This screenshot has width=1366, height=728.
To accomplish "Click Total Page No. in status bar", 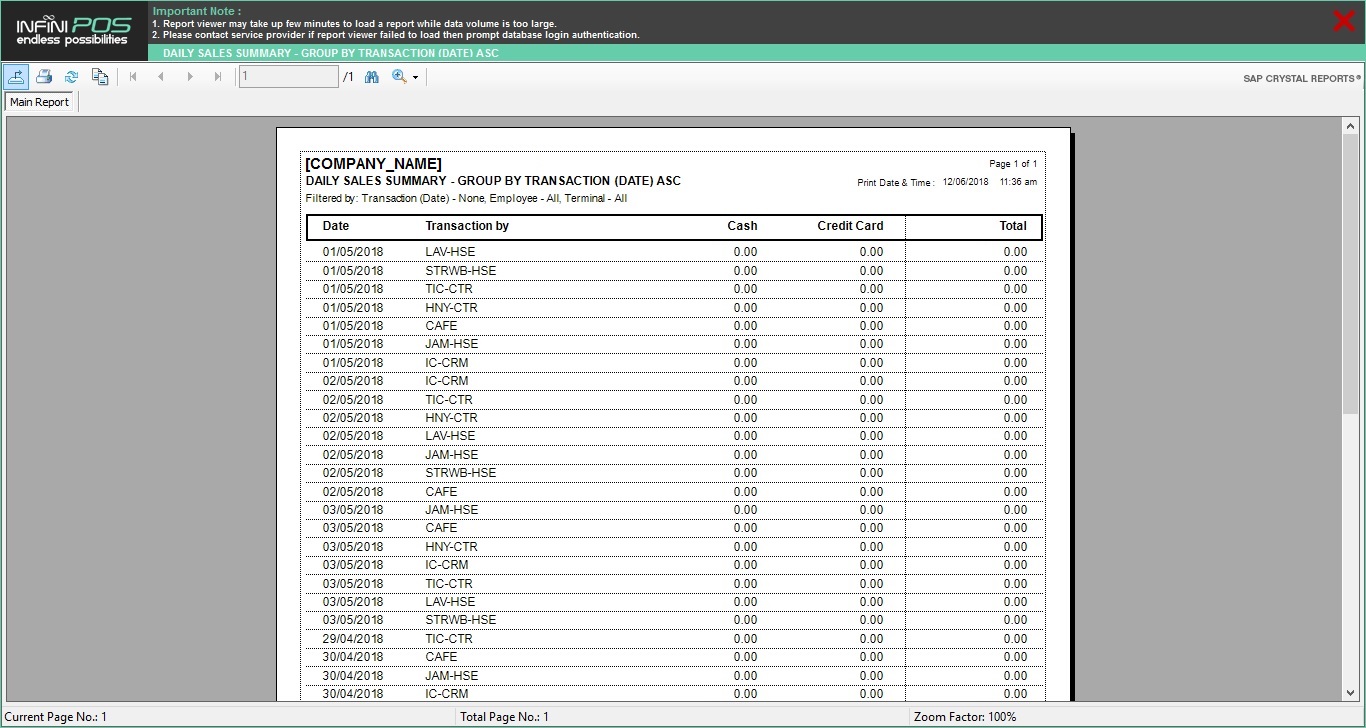I will tap(504, 717).
